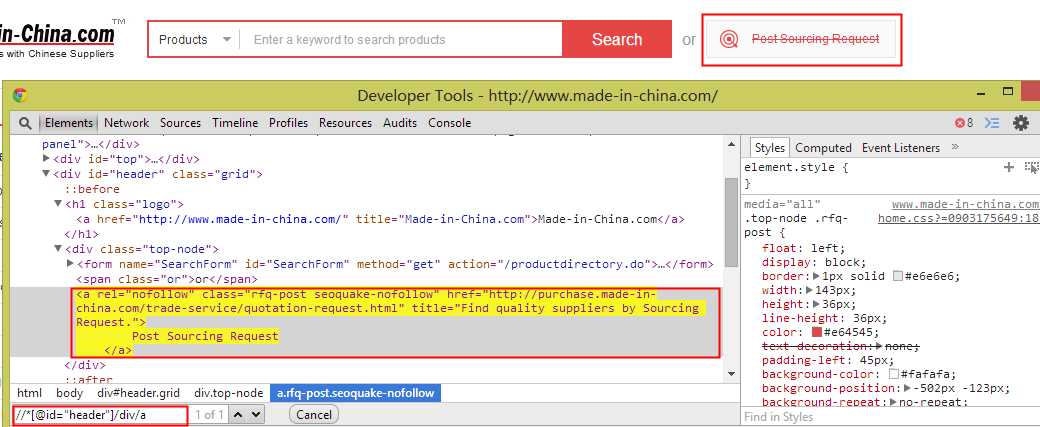Cancel the DevTools element search
This screenshot has width=1040, height=427.
[x=314, y=415]
